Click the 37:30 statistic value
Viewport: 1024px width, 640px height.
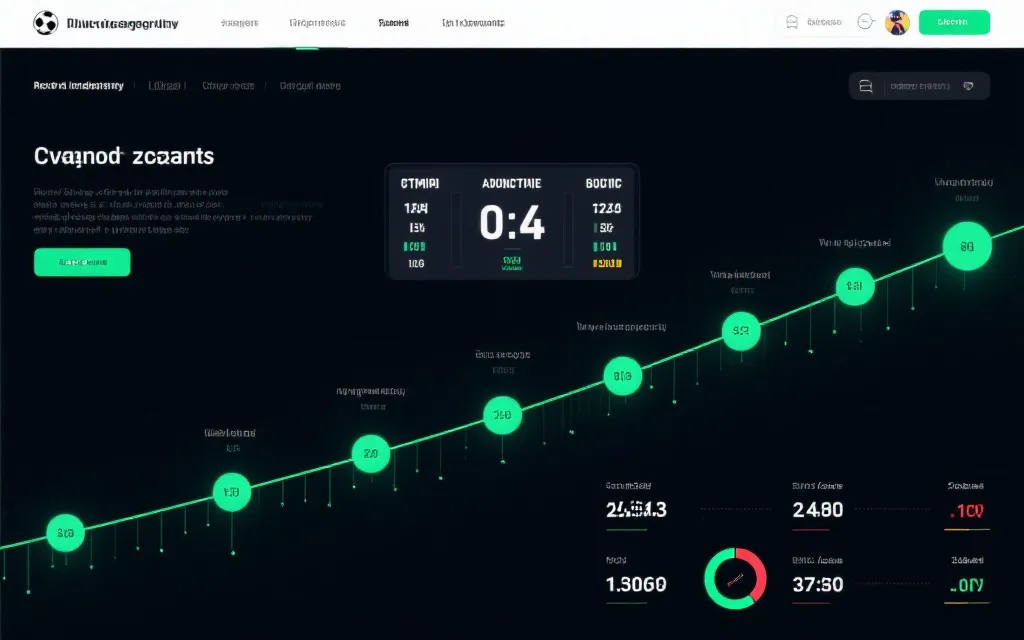click(x=818, y=585)
